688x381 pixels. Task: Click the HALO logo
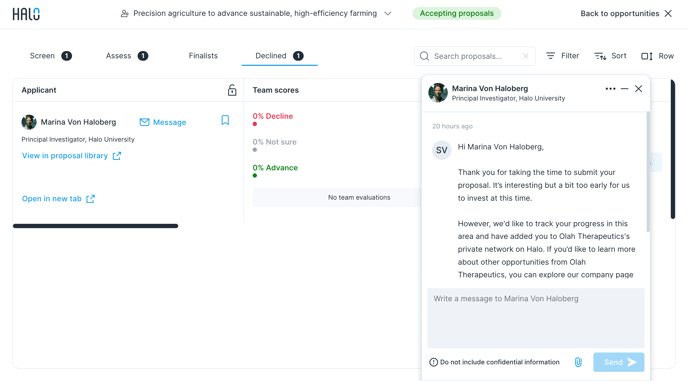coord(26,14)
